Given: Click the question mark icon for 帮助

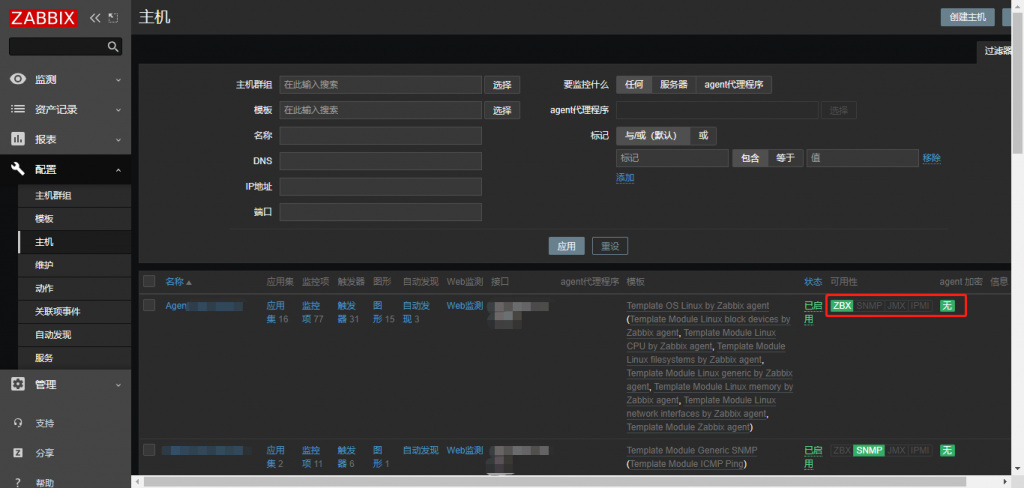Looking at the screenshot, I should 18,483.
